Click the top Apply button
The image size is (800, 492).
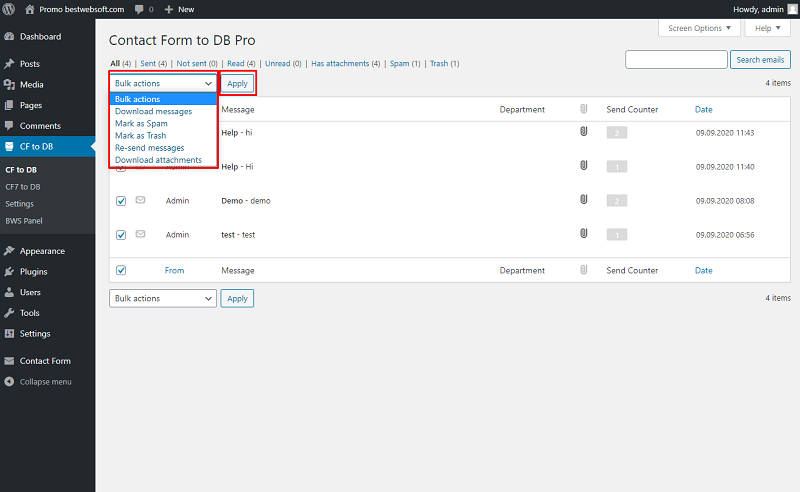[237, 83]
